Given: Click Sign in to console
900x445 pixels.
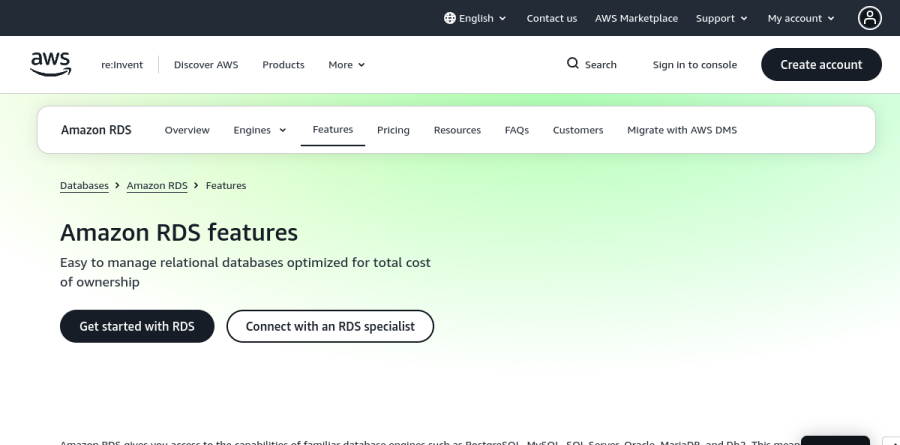Looking at the screenshot, I should [695, 65].
